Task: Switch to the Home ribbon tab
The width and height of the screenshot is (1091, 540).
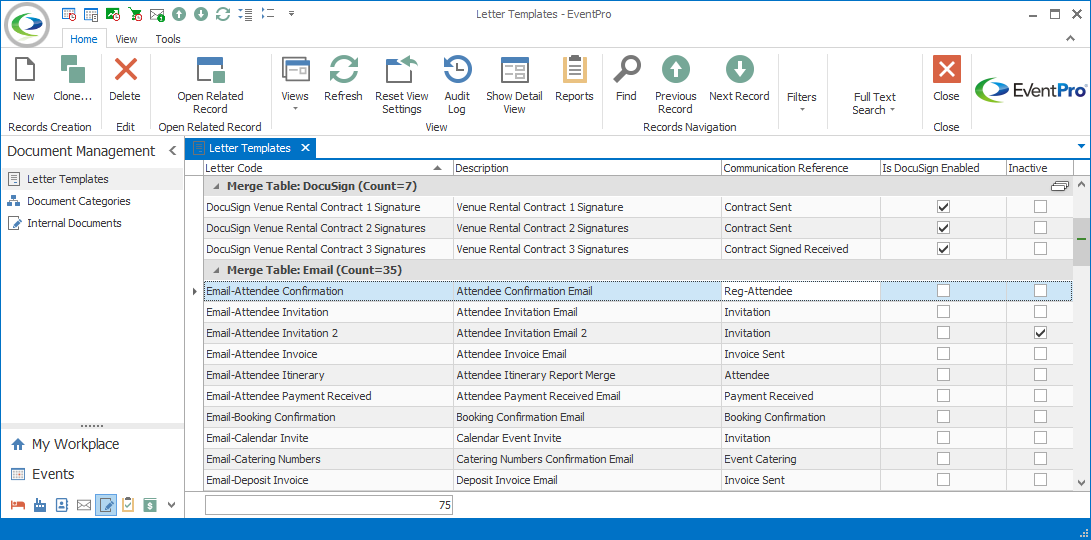Action: 83,39
